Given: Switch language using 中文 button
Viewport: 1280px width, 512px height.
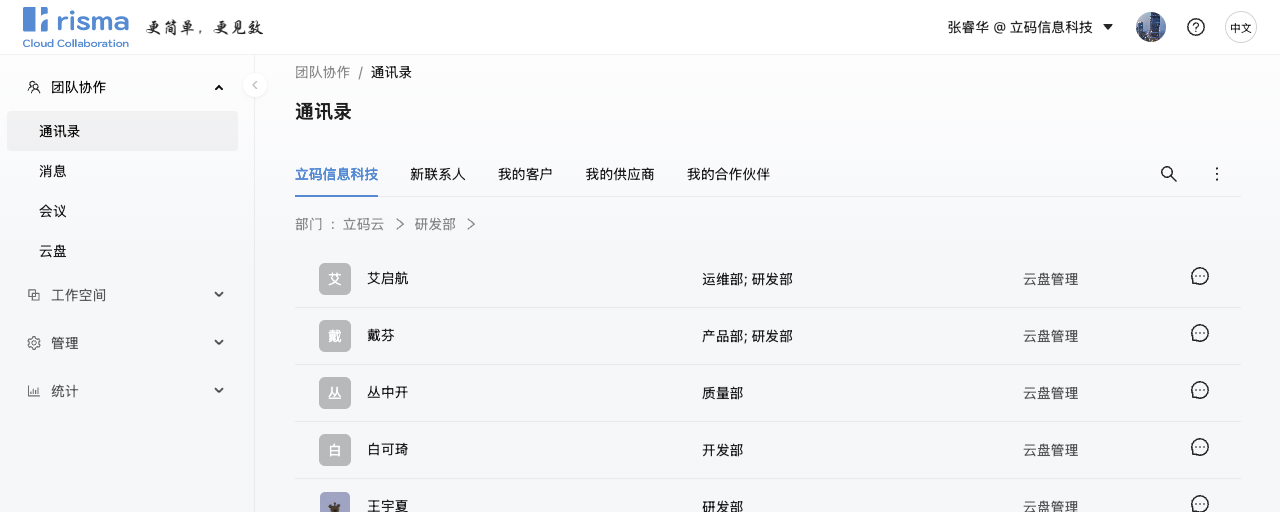Looking at the screenshot, I should [x=1240, y=27].
